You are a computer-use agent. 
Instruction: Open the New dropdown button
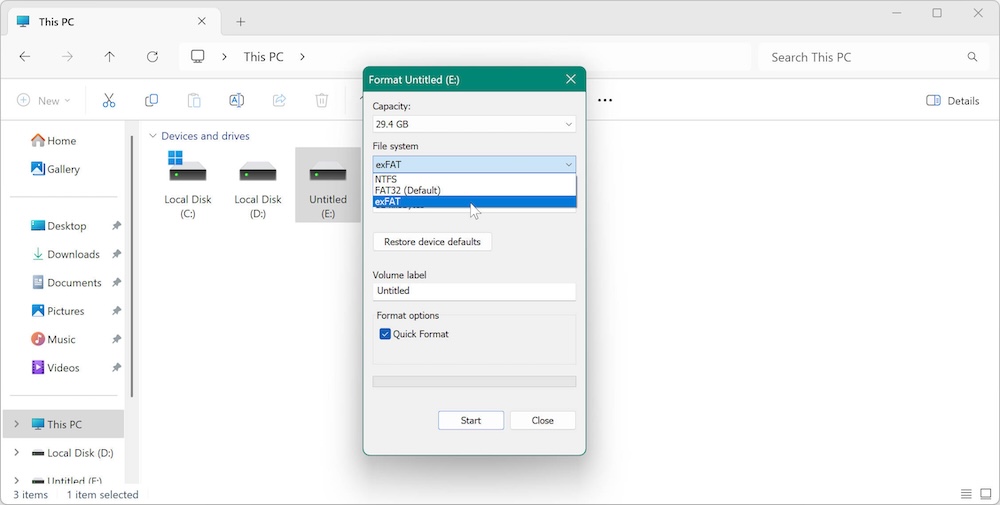tap(43, 100)
